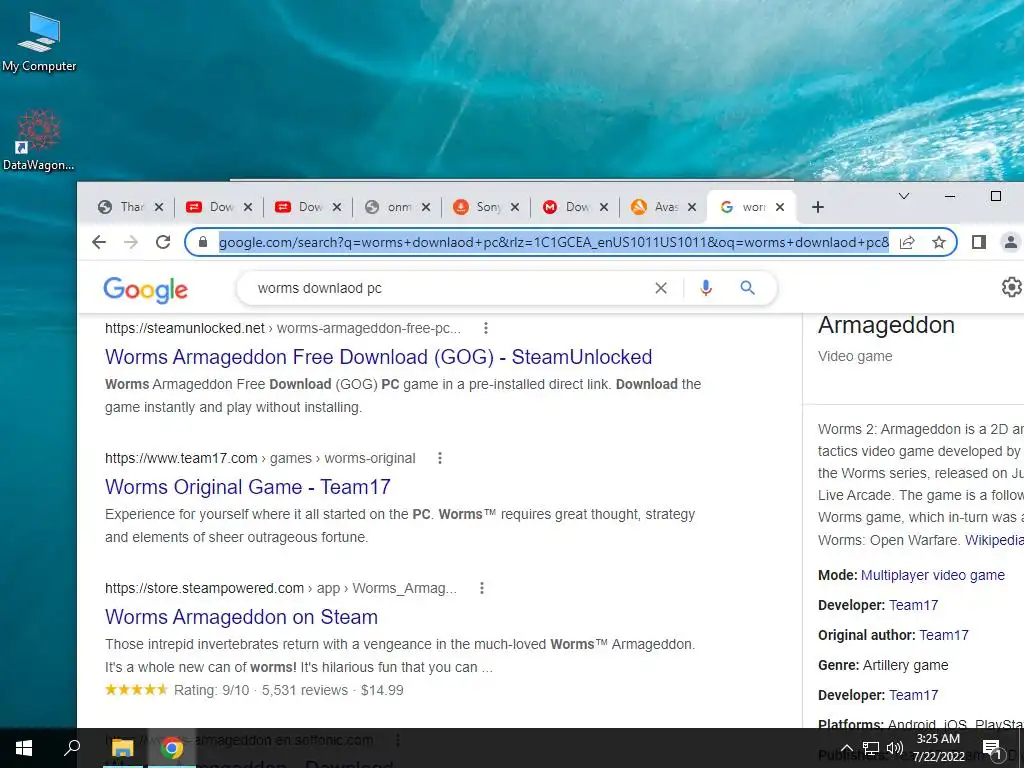Click Multiplayer video game Mode link
Image resolution: width=1024 pixels, height=768 pixels.
(933, 575)
